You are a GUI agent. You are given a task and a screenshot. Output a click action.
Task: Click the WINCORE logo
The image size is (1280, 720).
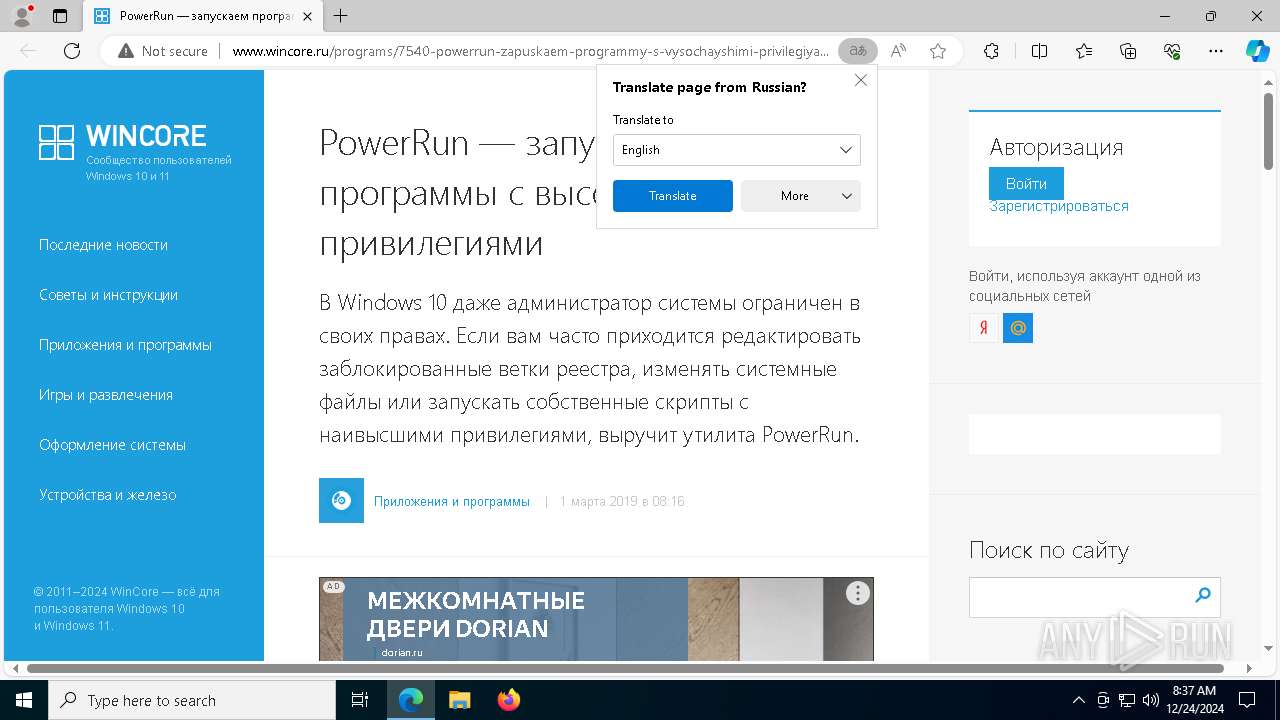pyautogui.click(x=122, y=142)
